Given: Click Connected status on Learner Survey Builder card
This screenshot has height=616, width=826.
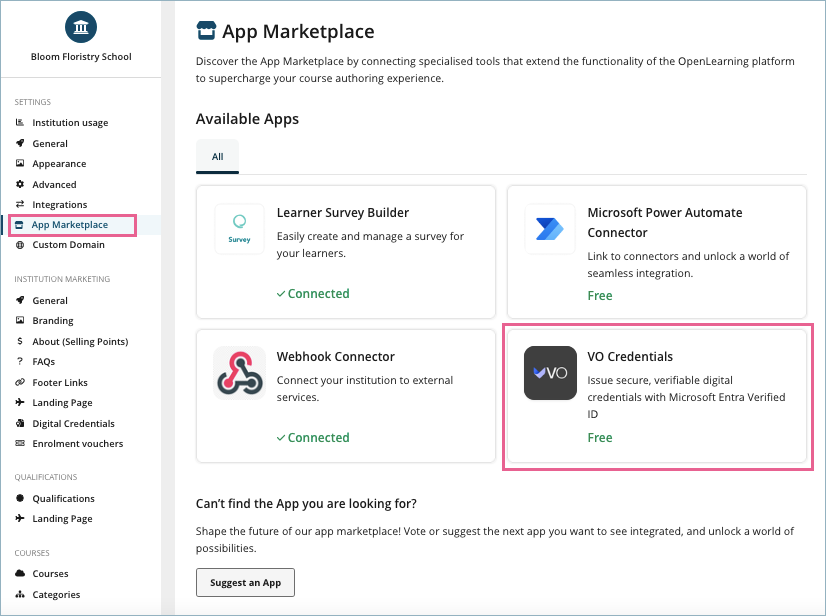Looking at the screenshot, I should (x=313, y=294).
